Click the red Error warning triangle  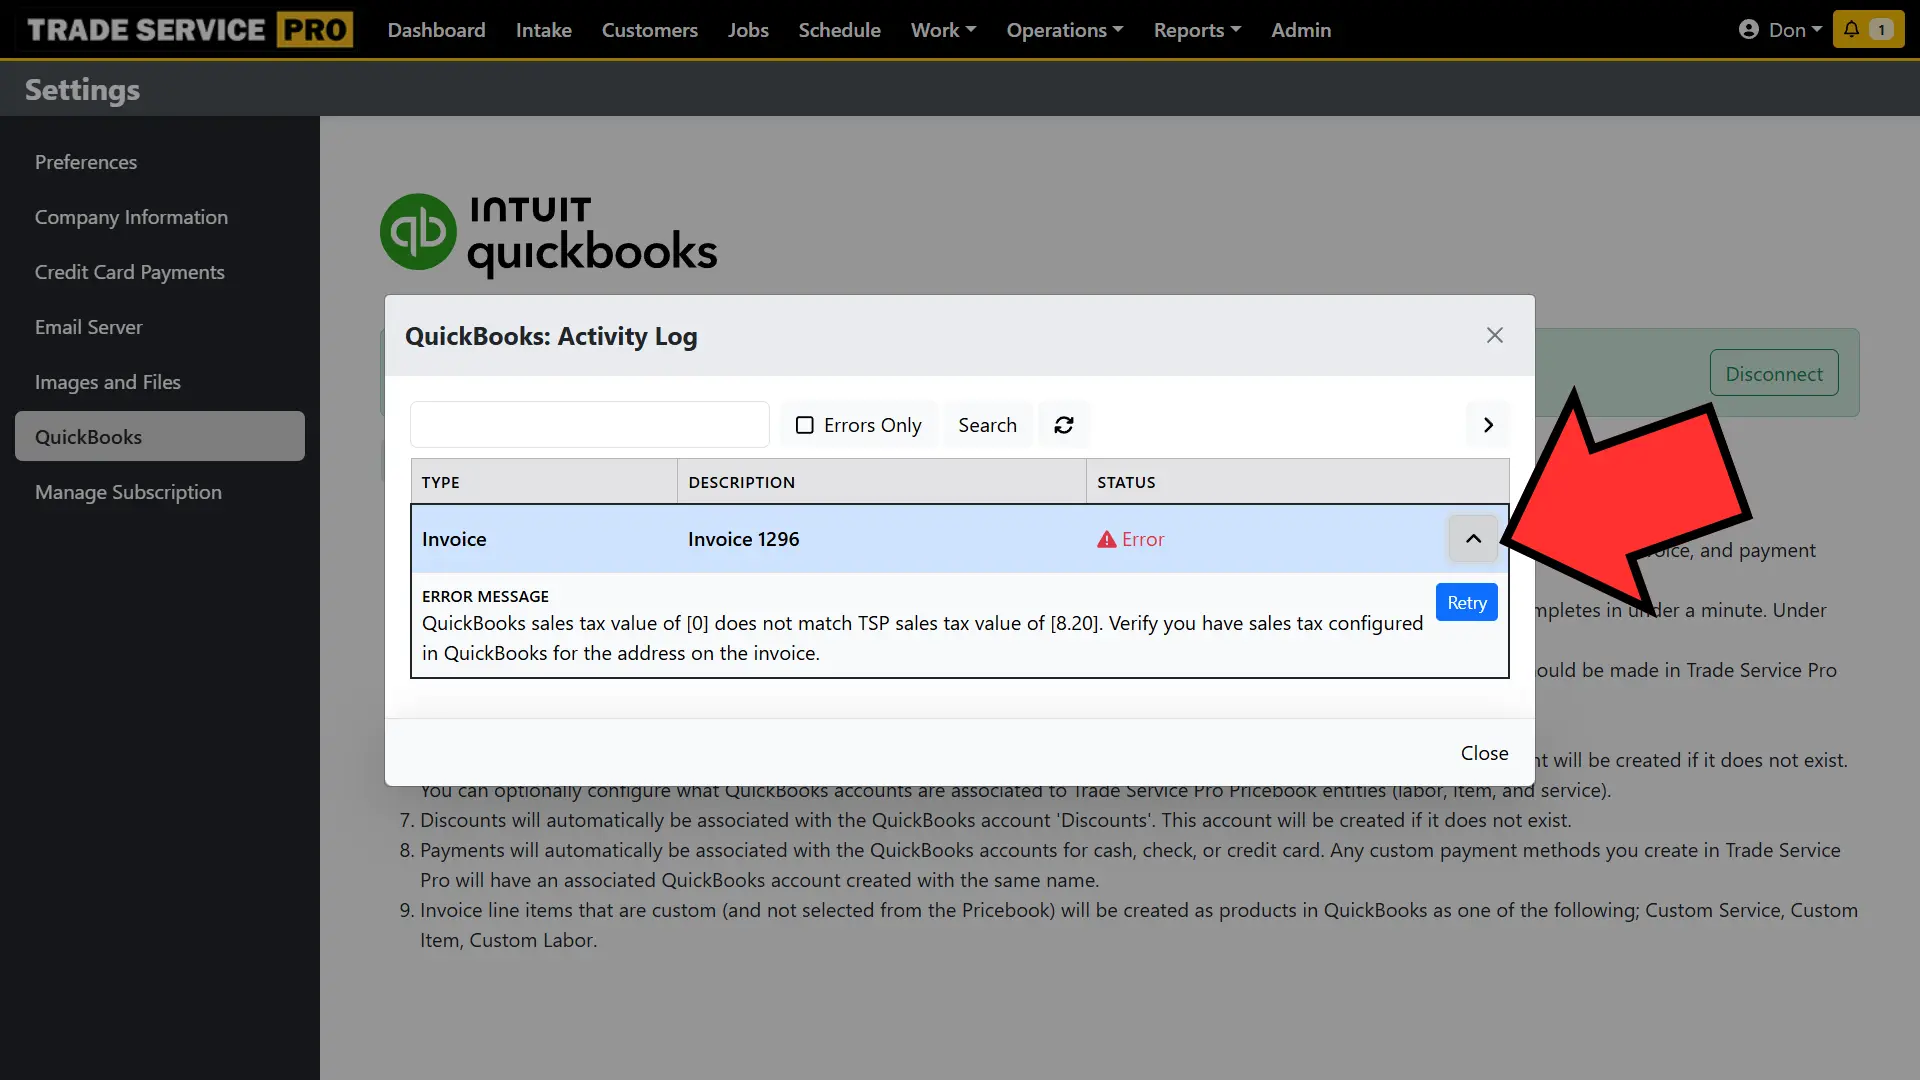click(1105, 539)
